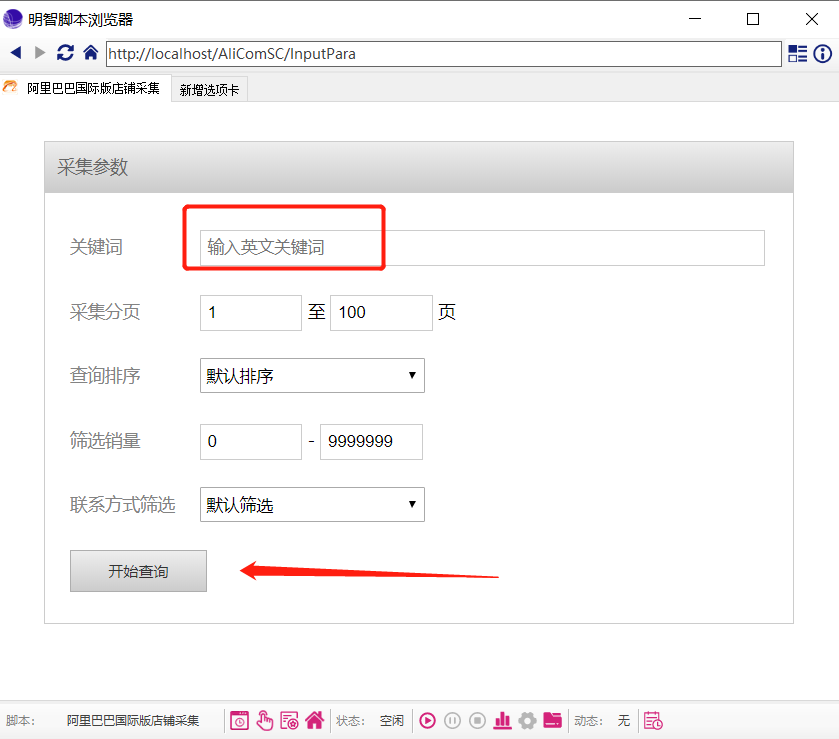The width and height of the screenshot is (839, 739).
Task: Click the 联系方式筛选 label
Action: pyautogui.click(x=123, y=505)
